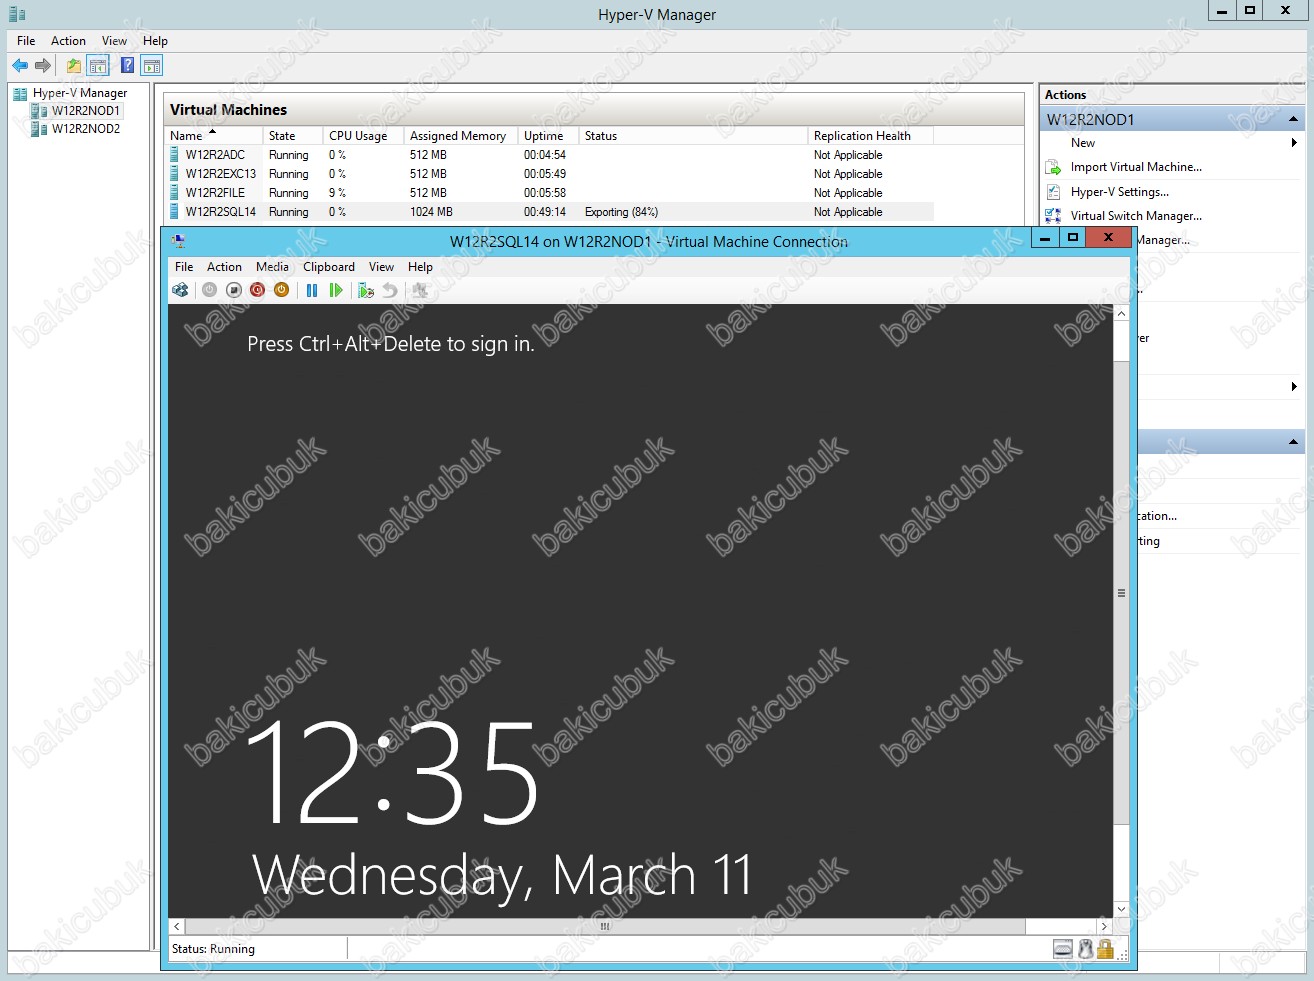Open VM Connection Action menu
This screenshot has width=1314, height=981.
[224, 267]
